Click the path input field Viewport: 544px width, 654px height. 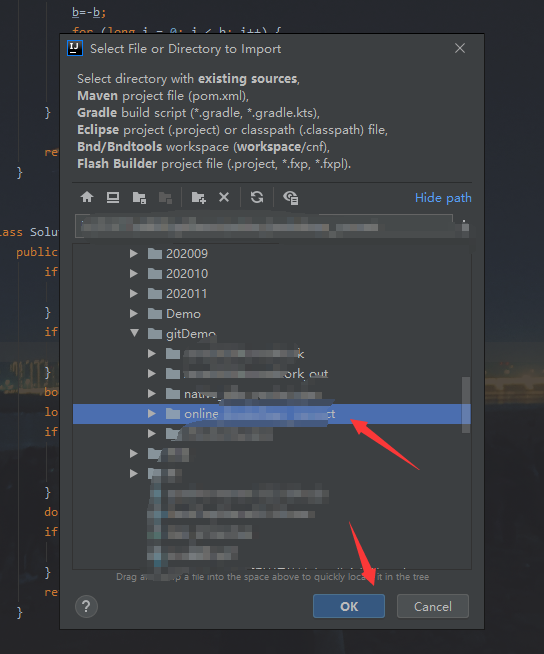[x=264, y=226]
